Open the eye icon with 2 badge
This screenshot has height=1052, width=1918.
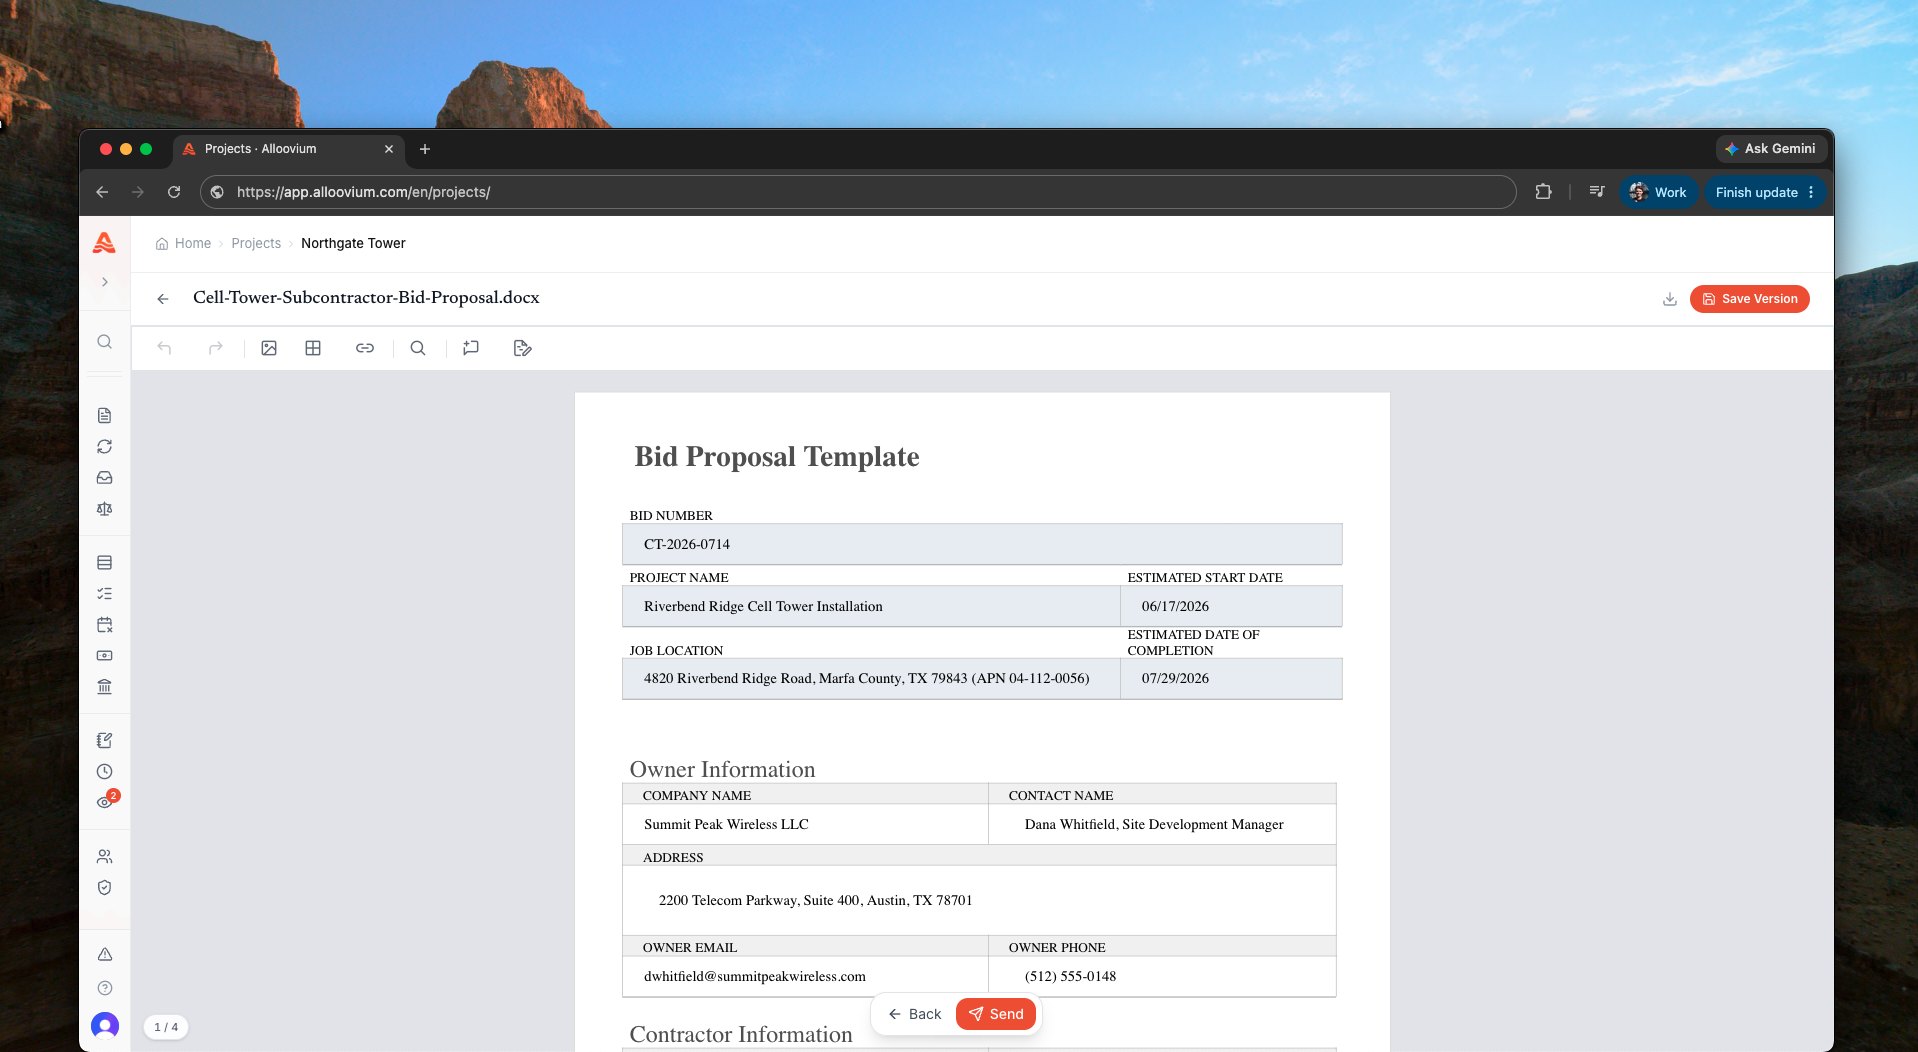(106, 800)
